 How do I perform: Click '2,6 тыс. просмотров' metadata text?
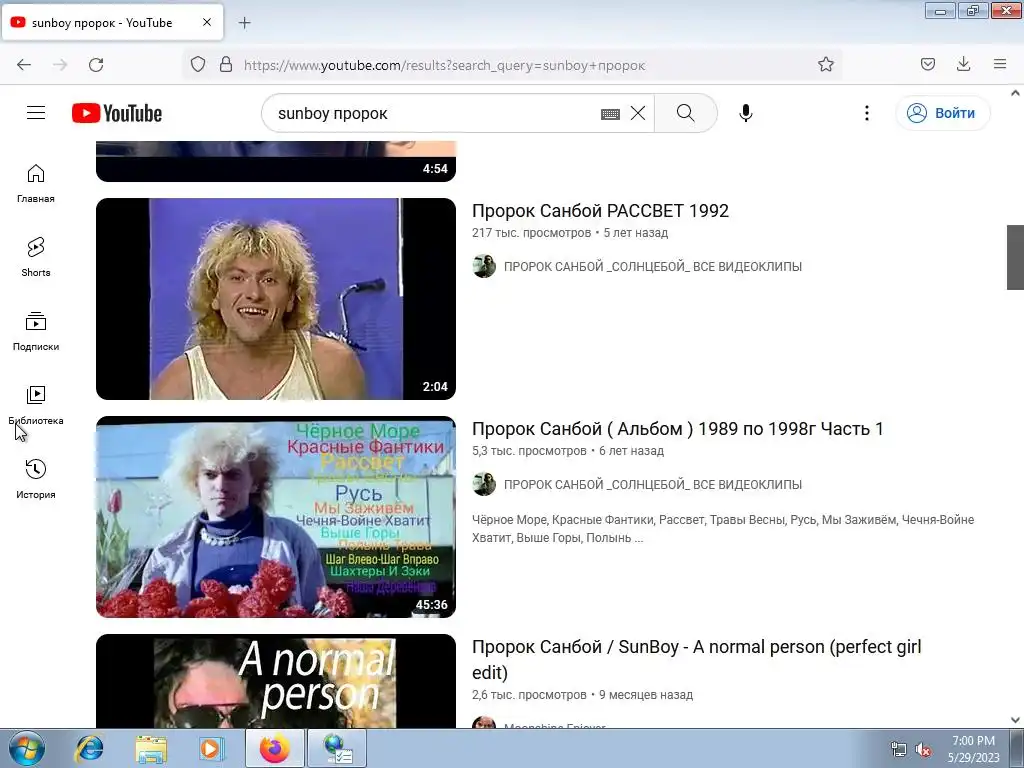[529, 695]
